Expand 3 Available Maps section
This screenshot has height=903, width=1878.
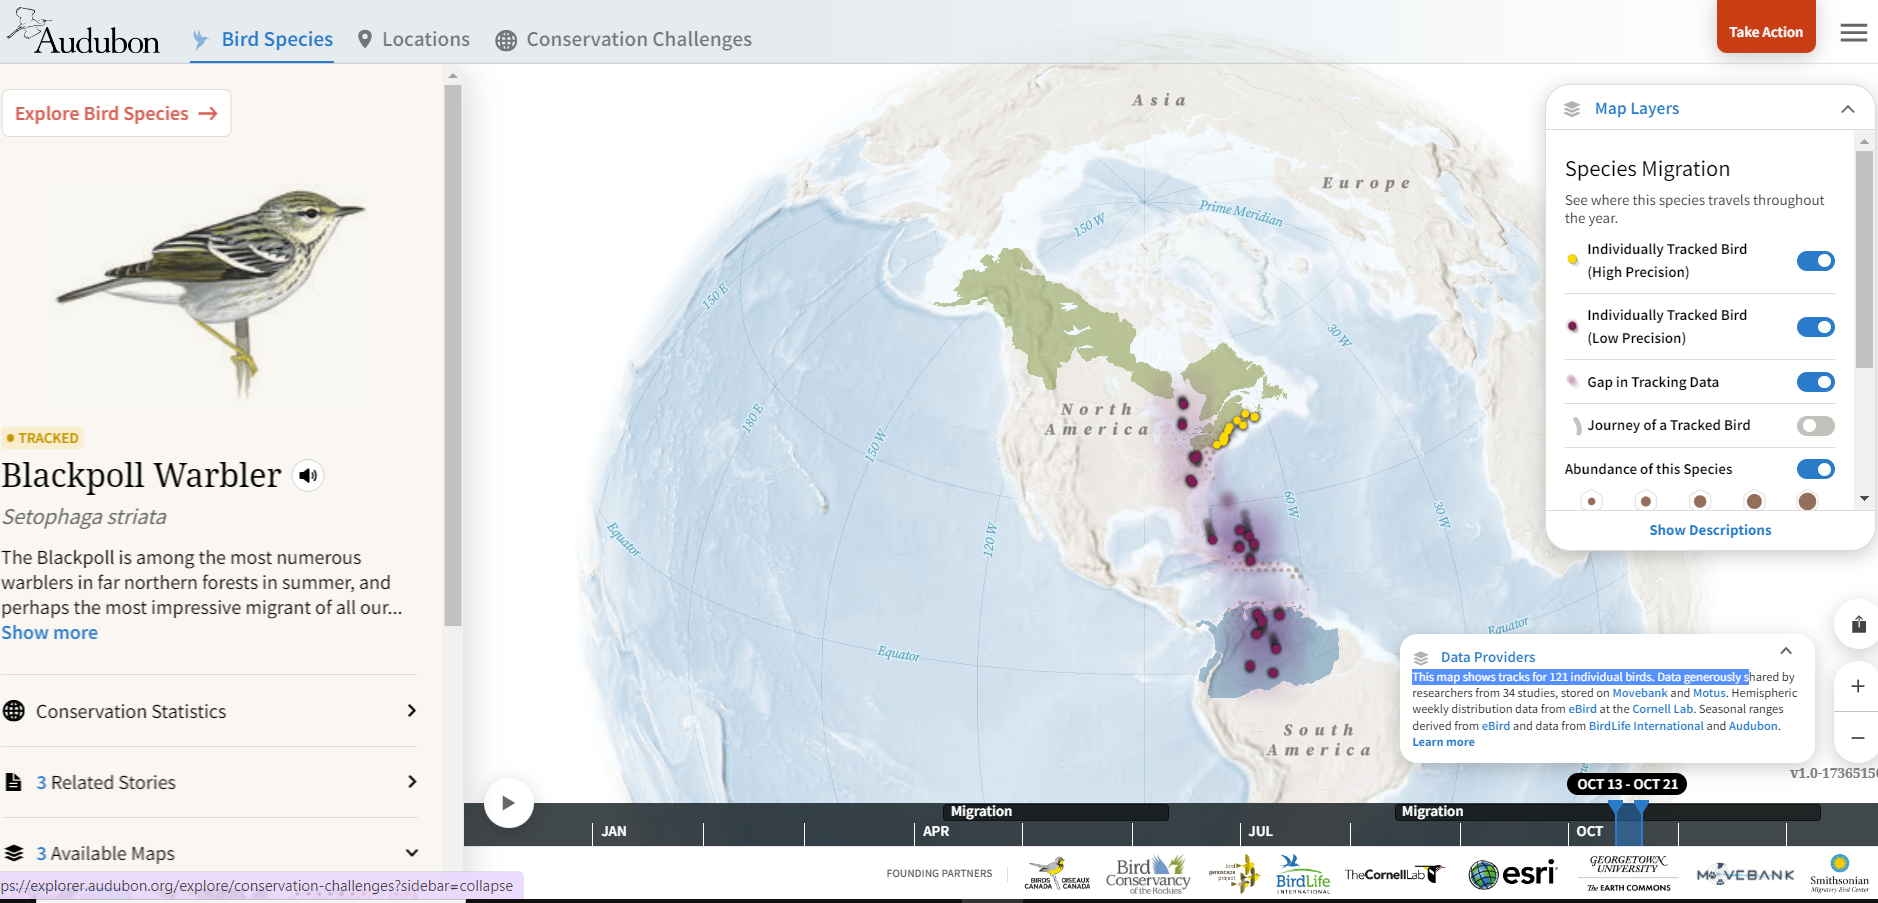pos(209,853)
